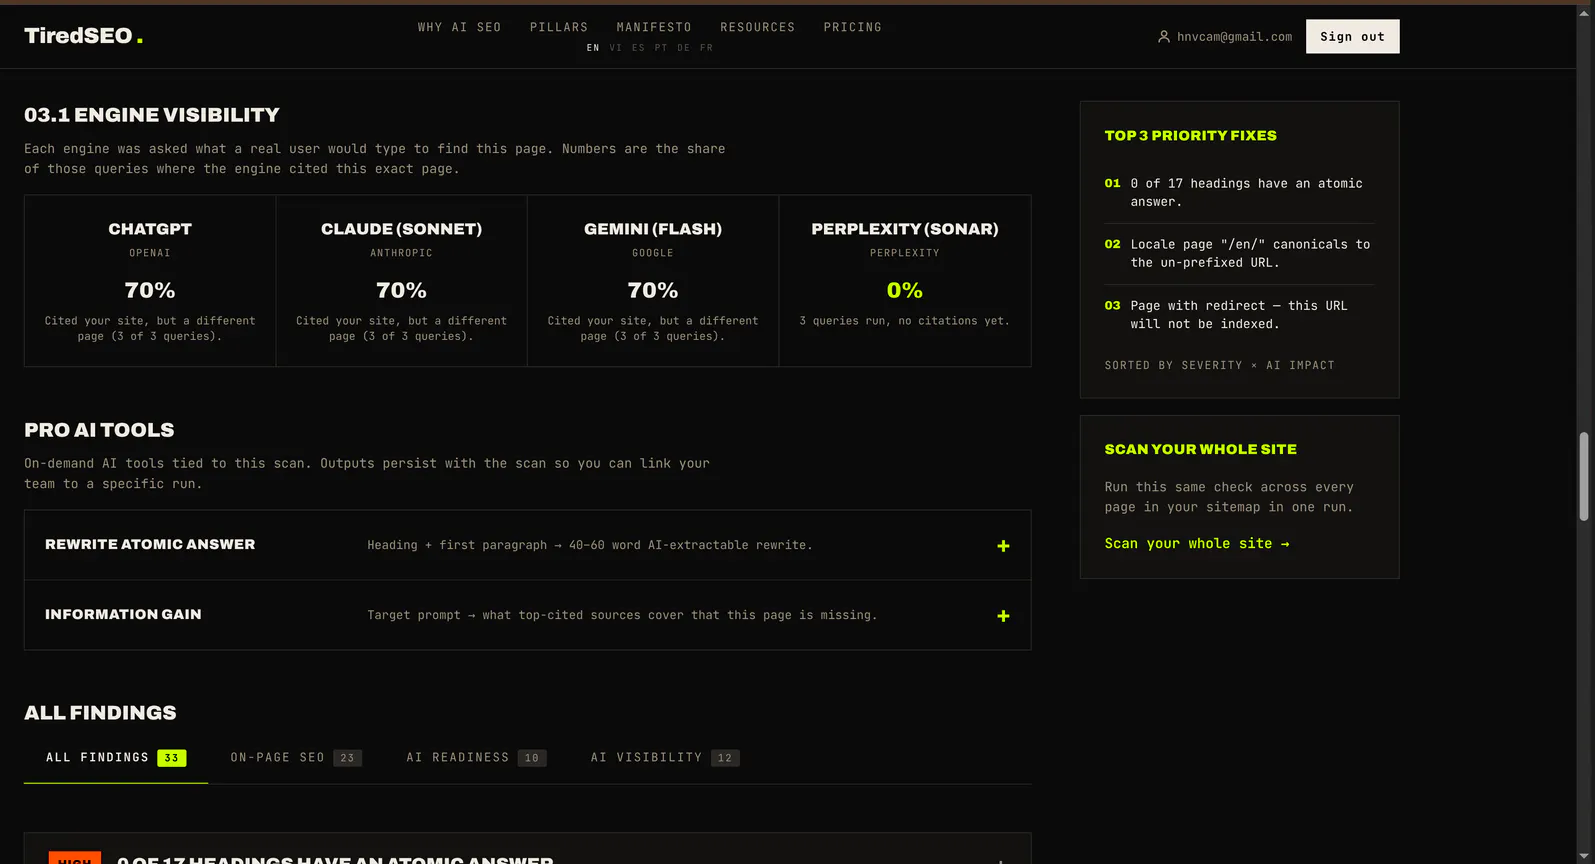Switch language to DE

[x=683, y=48]
